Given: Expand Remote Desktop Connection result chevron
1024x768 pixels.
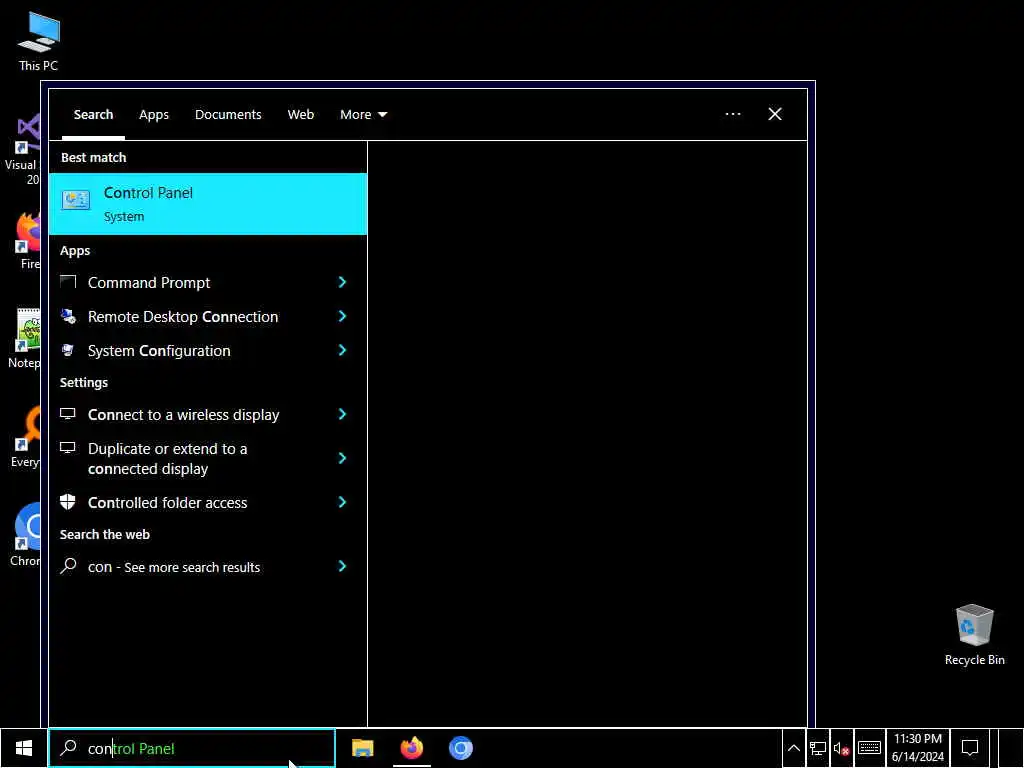Looking at the screenshot, I should point(342,316).
